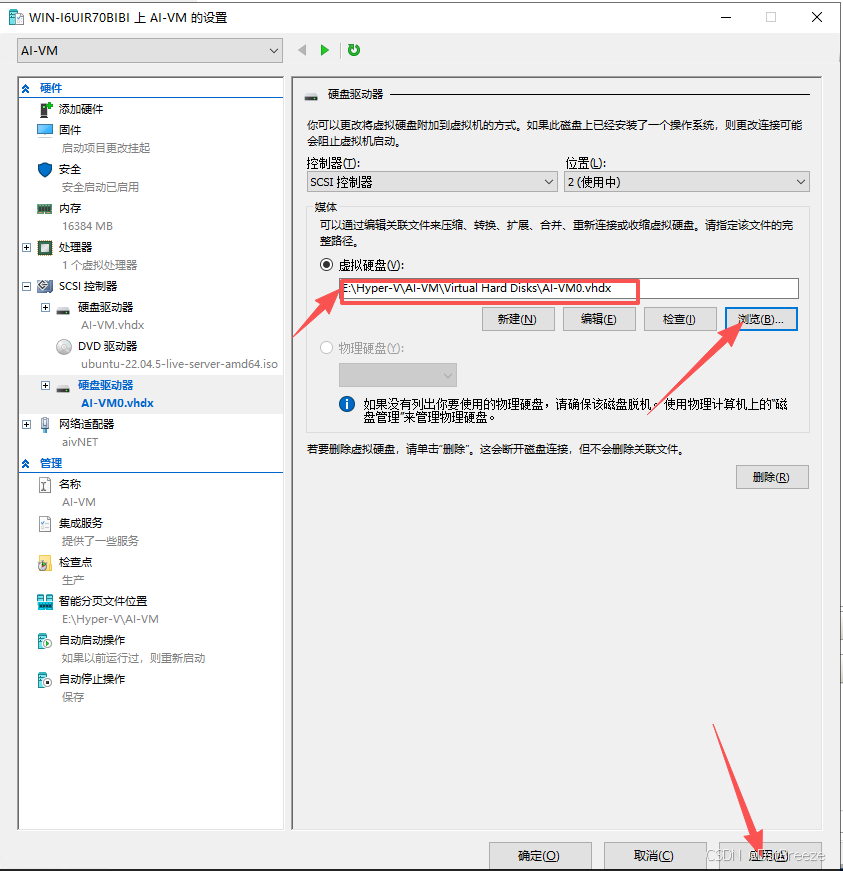The image size is (843, 871).
Task: Select 添加硬件 icon in hardware list
Action: (46, 109)
